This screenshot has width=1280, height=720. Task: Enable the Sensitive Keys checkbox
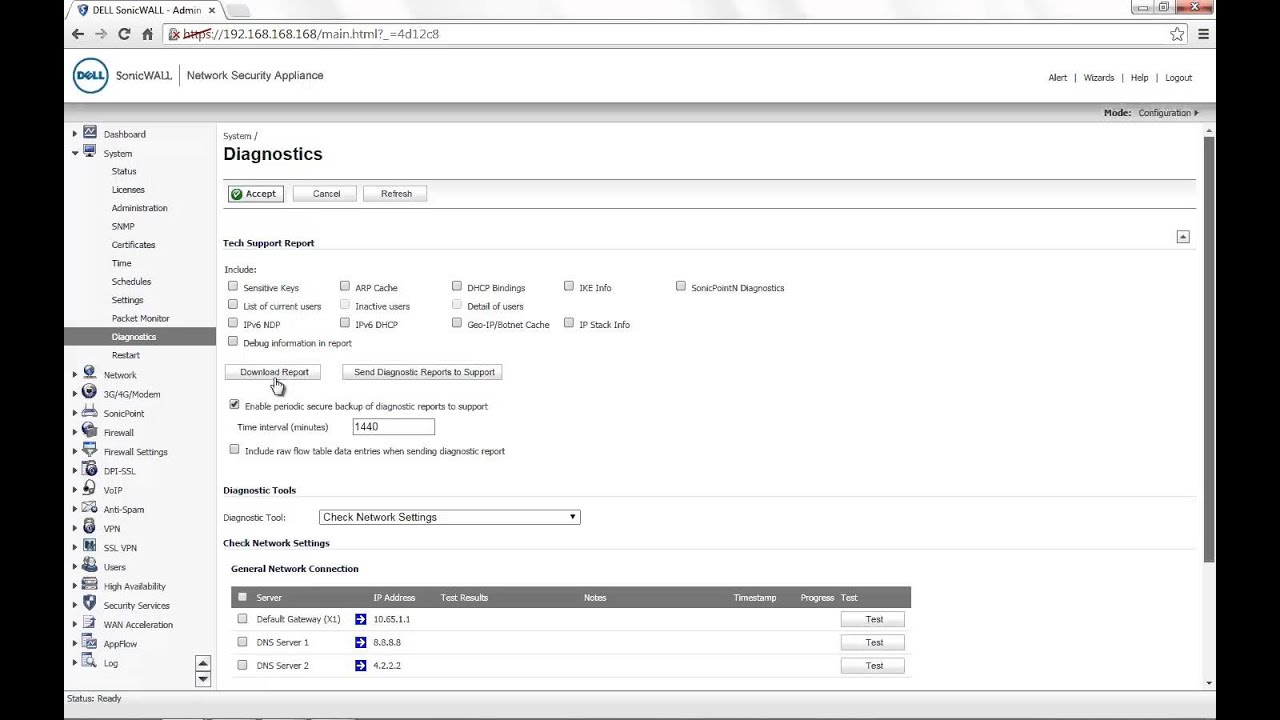point(233,287)
